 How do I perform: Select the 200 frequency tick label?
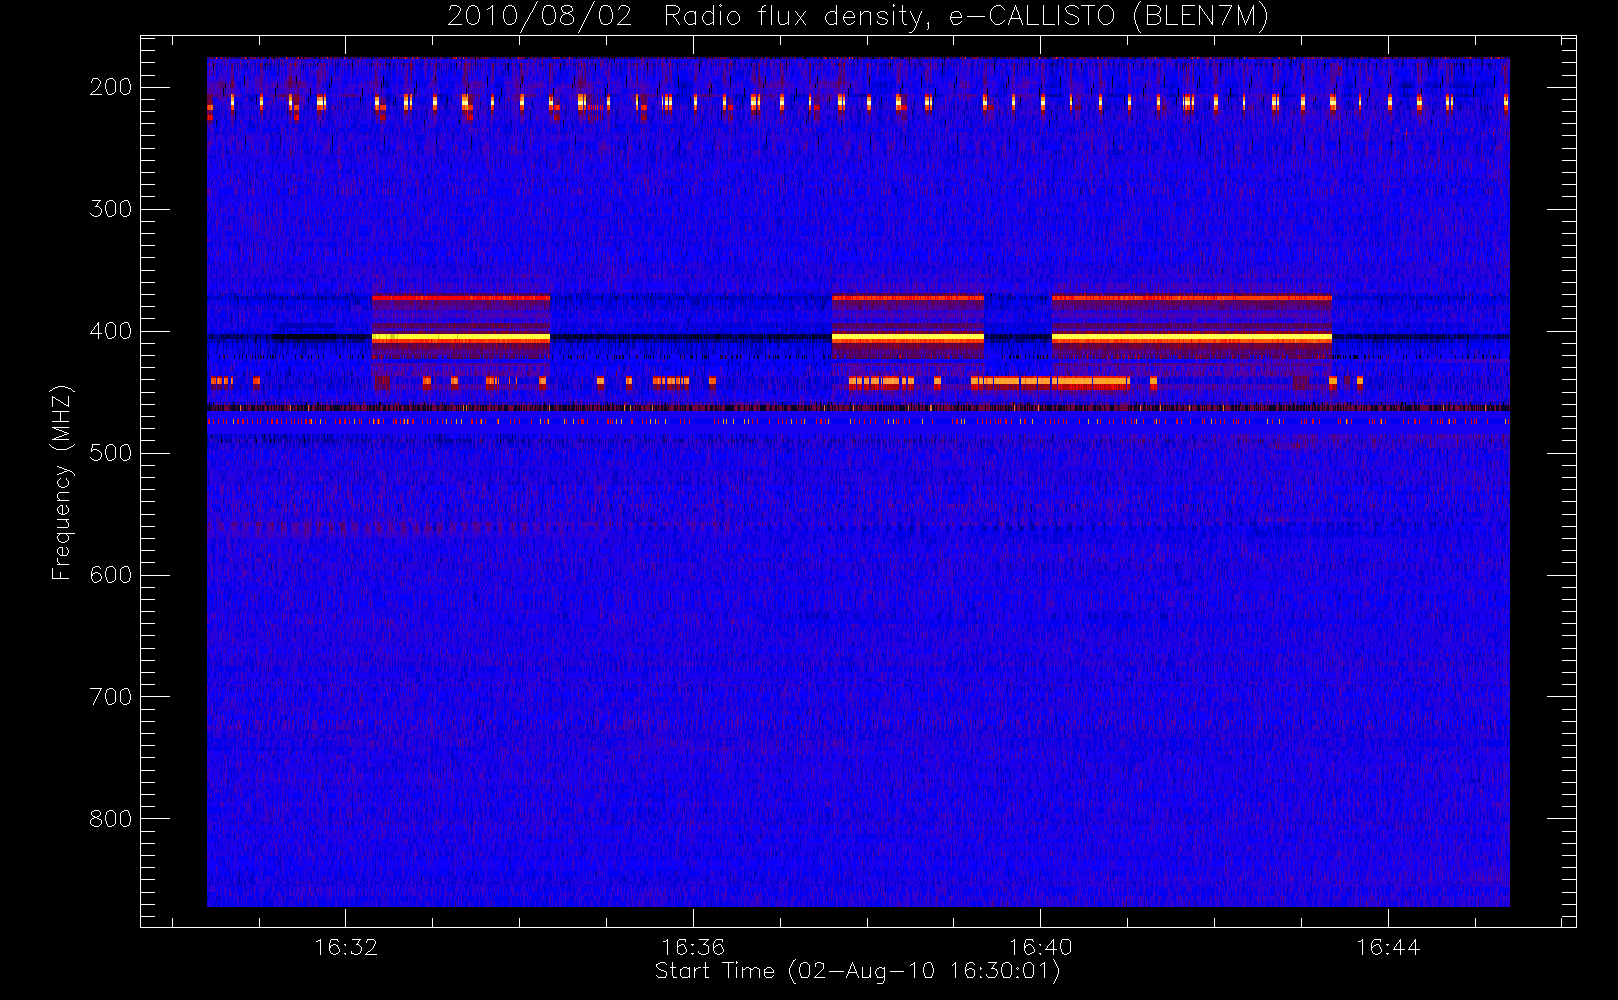pyautogui.click(x=111, y=87)
